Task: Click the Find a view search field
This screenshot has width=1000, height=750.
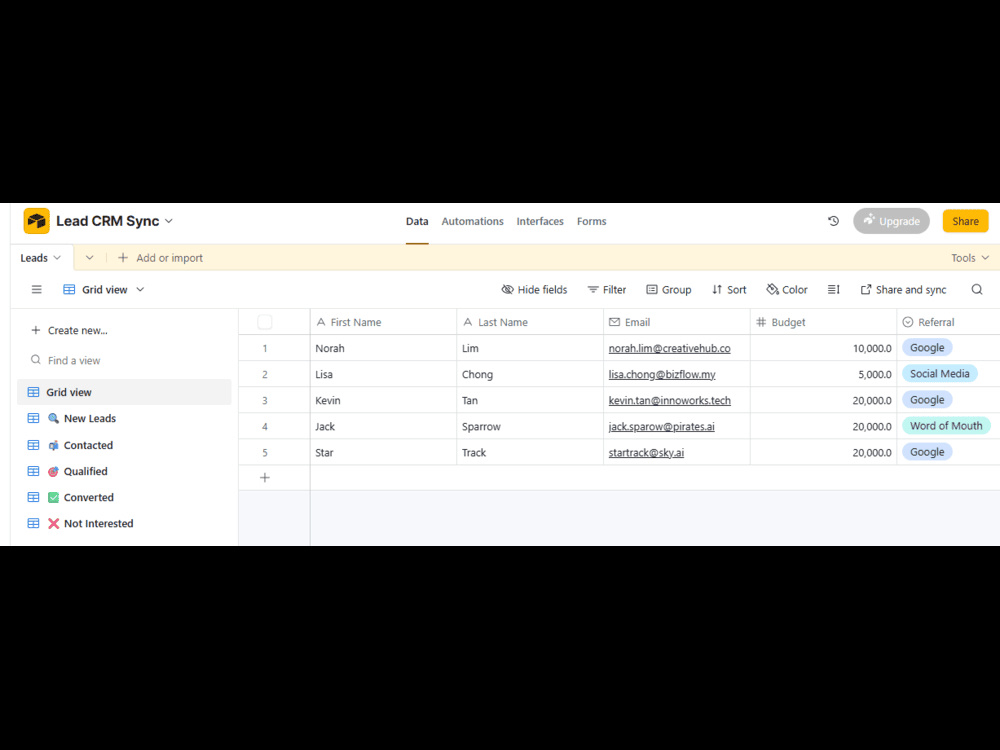Action: [124, 360]
